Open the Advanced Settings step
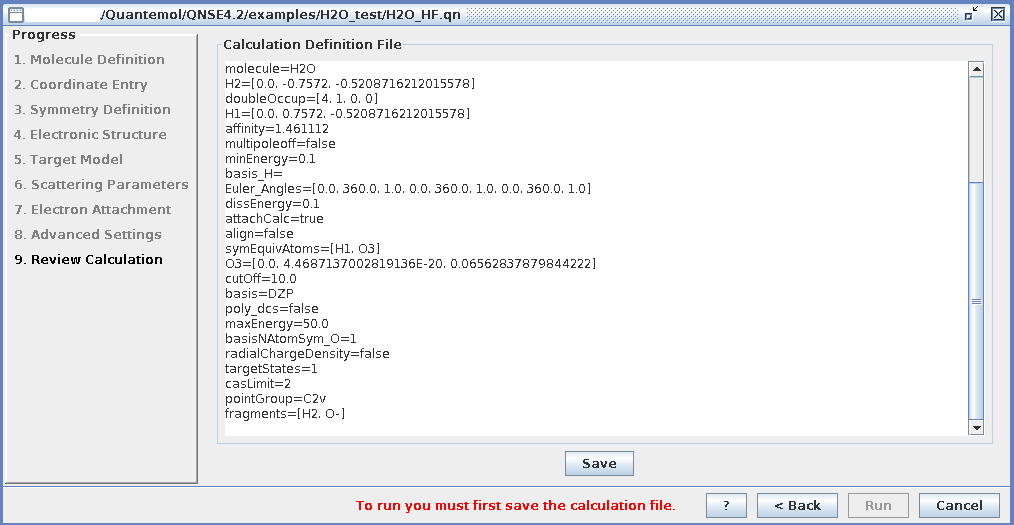The width and height of the screenshot is (1014, 525). click(87, 235)
